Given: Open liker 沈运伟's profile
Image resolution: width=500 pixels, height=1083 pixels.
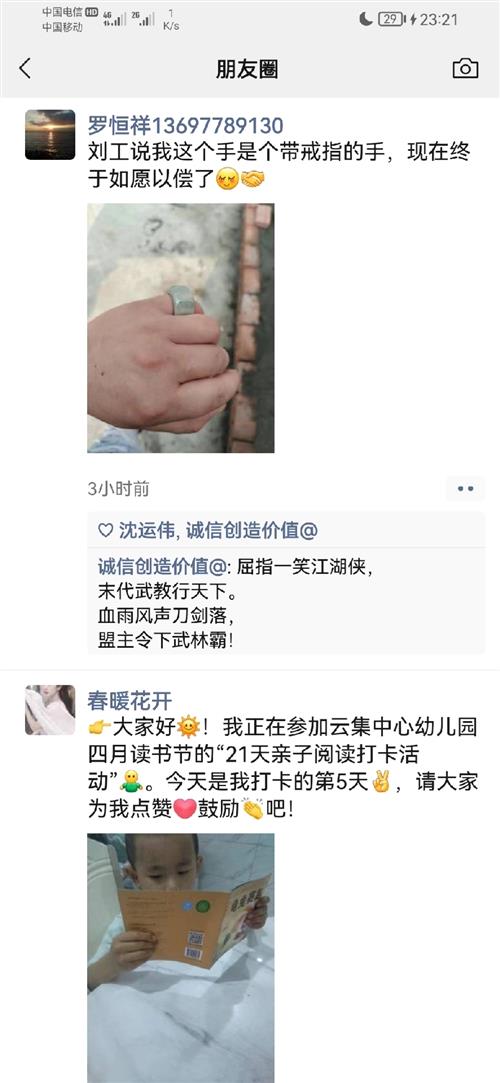Looking at the screenshot, I should pos(148,530).
